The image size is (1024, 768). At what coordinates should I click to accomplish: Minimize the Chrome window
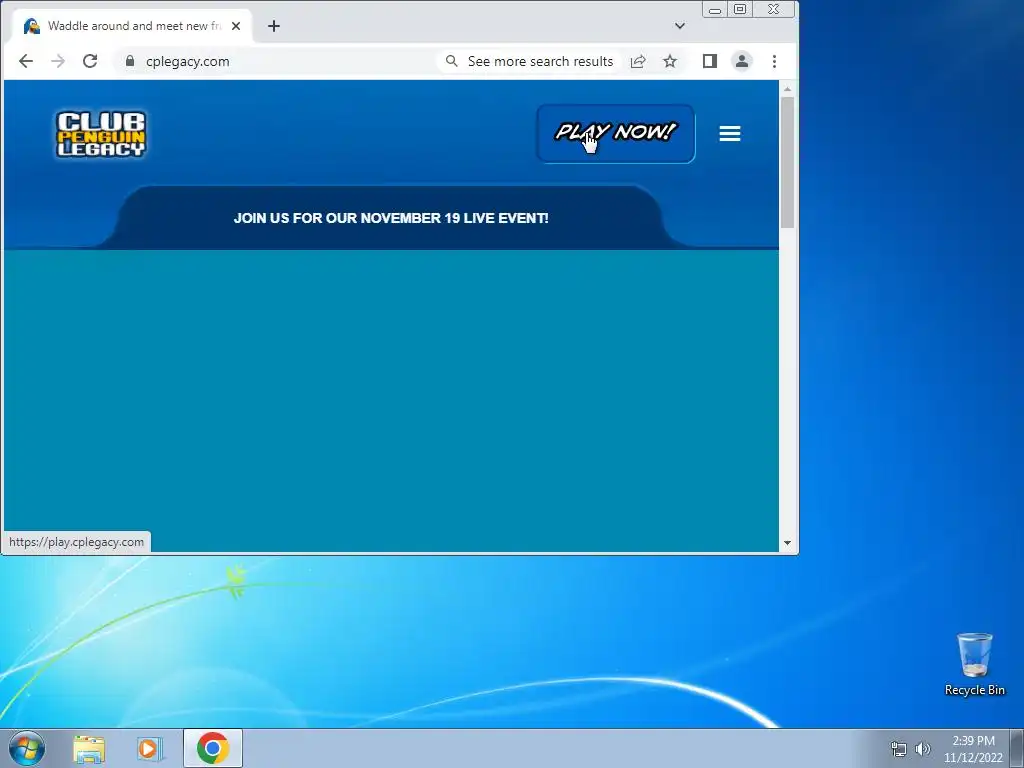[715, 10]
